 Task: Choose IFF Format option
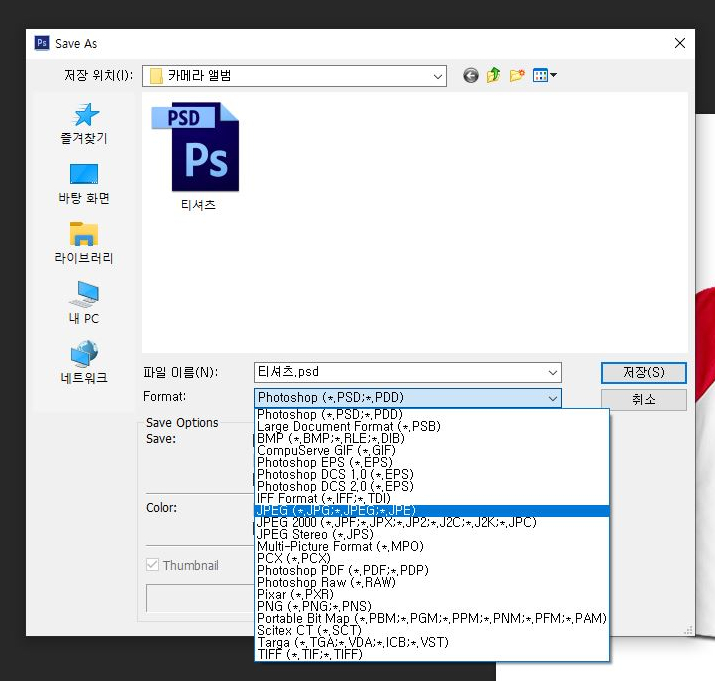click(x=431, y=499)
